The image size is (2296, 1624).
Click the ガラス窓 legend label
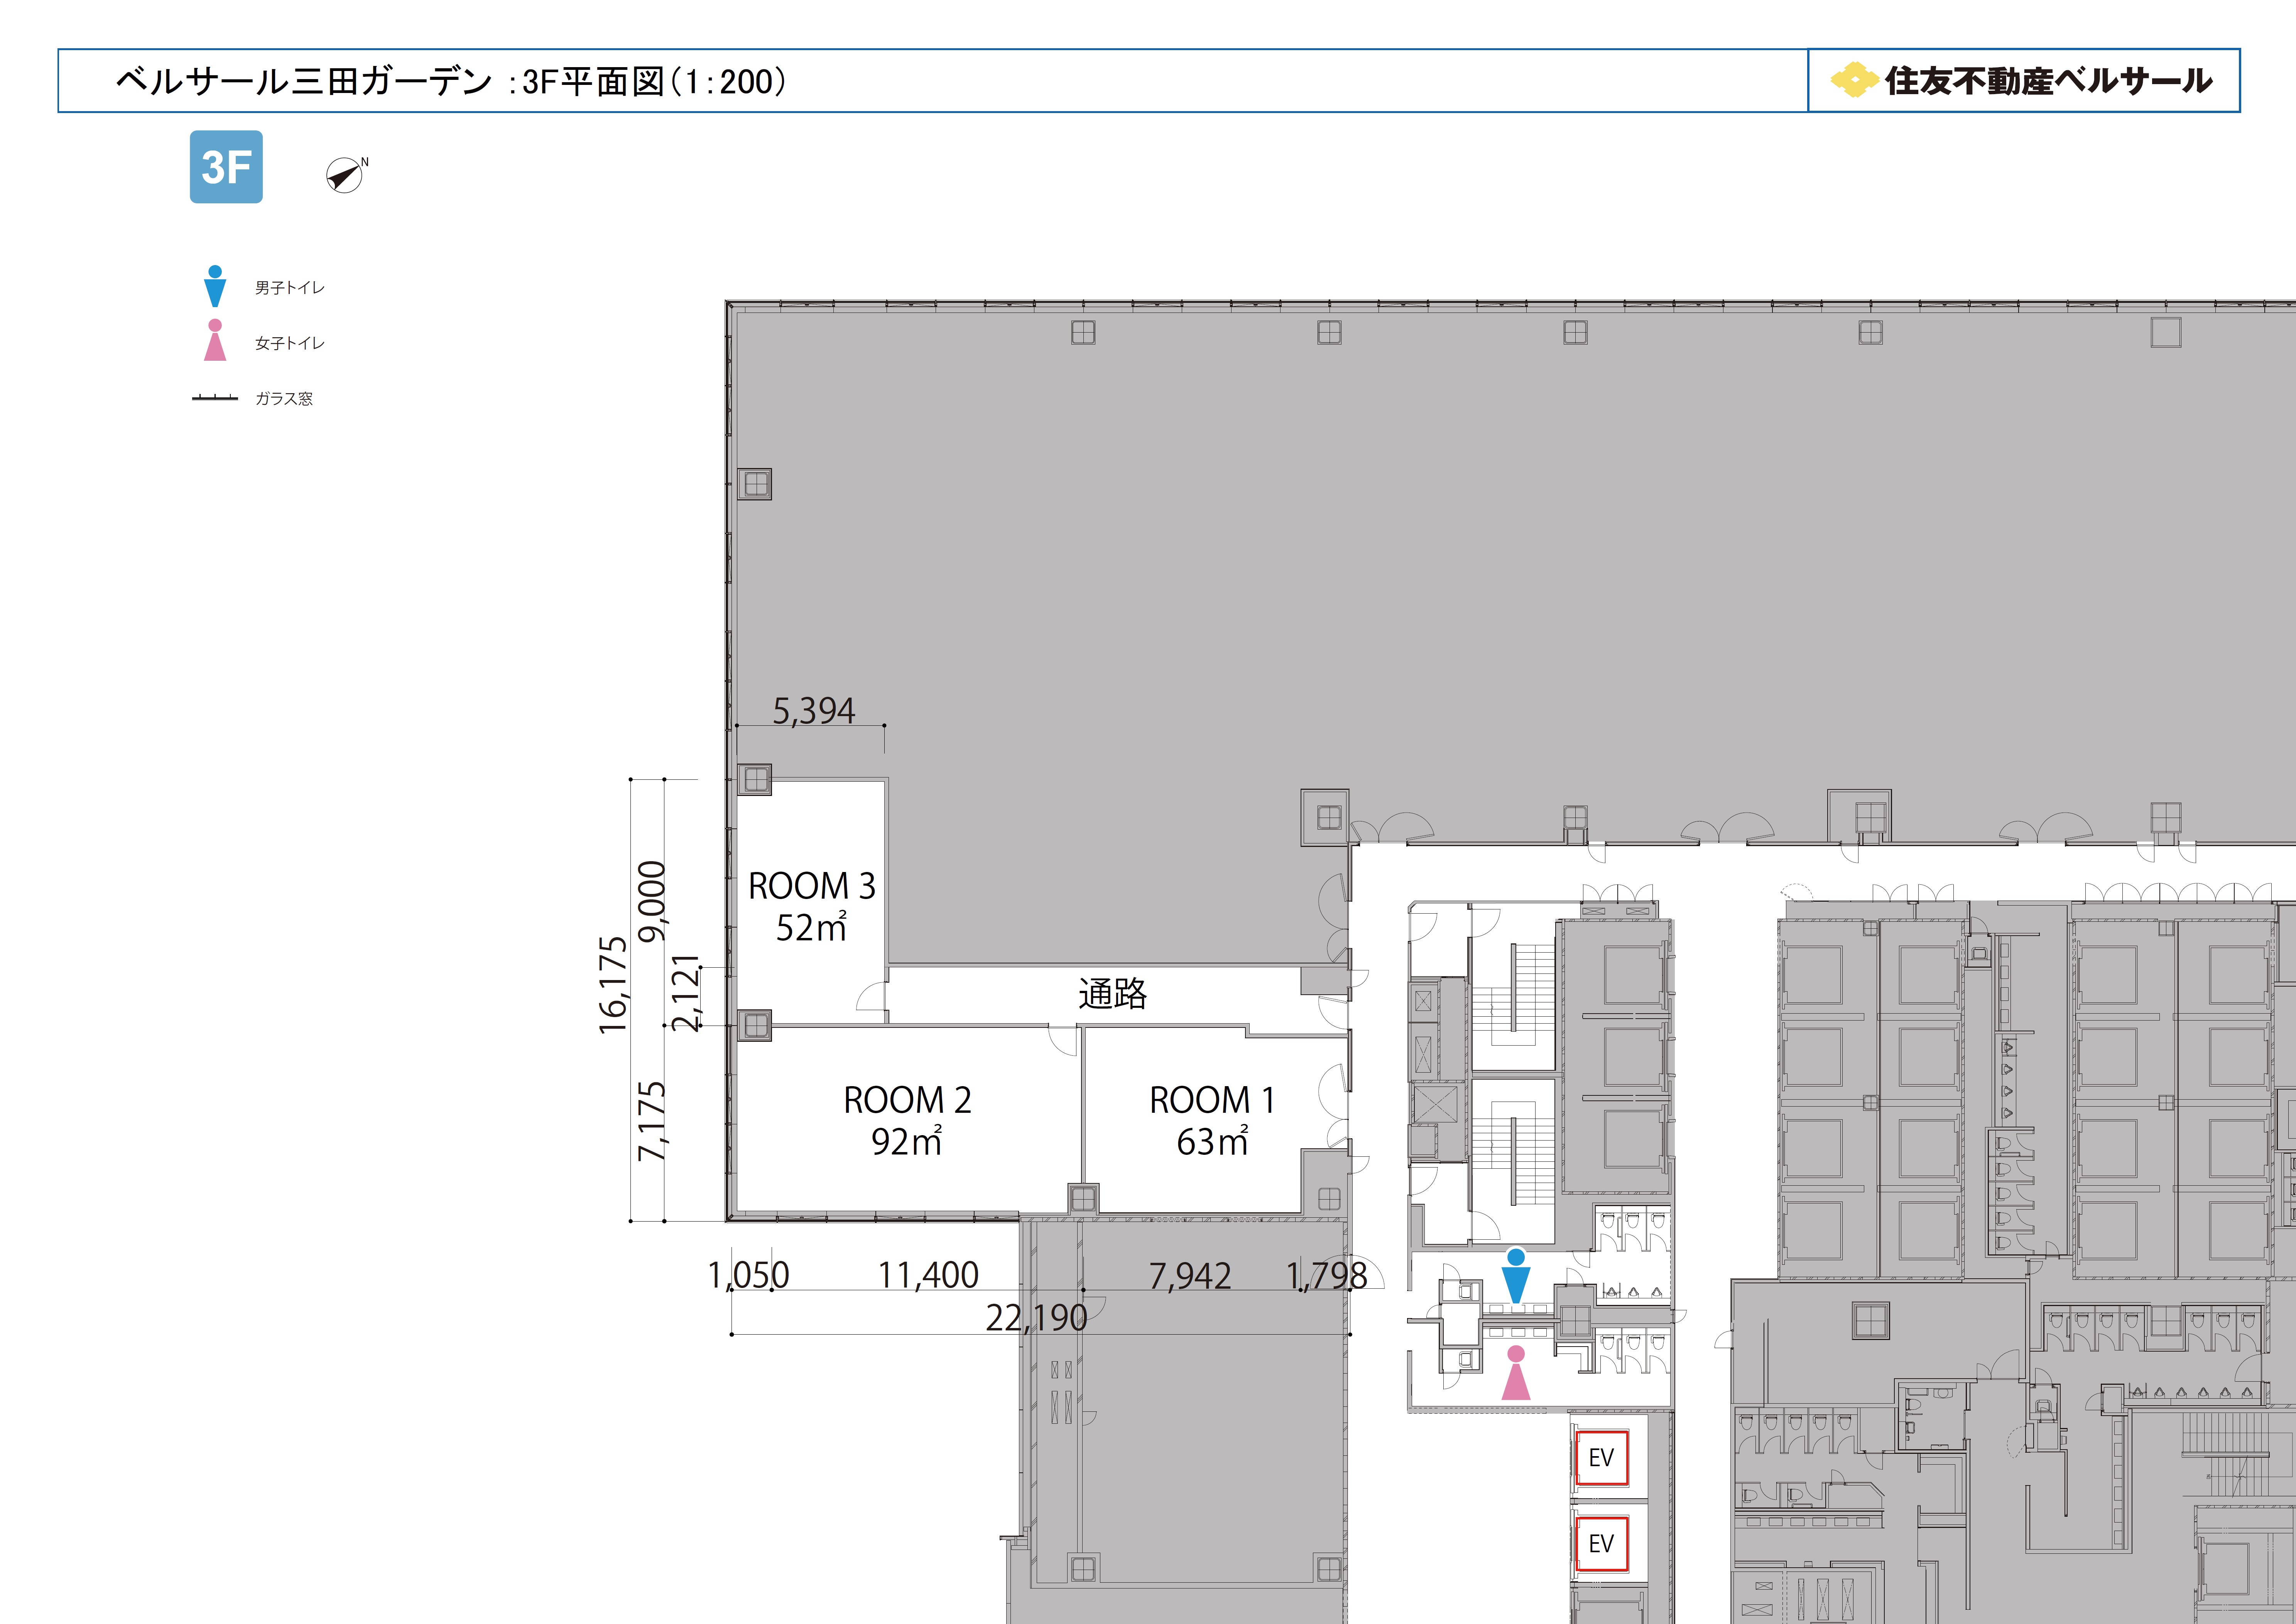(x=284, y=398)
